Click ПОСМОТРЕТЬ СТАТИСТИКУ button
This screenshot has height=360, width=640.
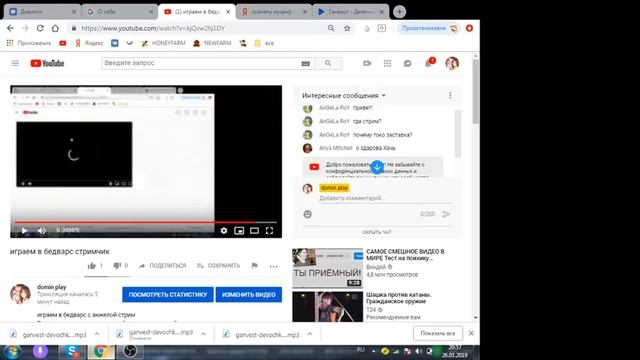click(168, 295)
